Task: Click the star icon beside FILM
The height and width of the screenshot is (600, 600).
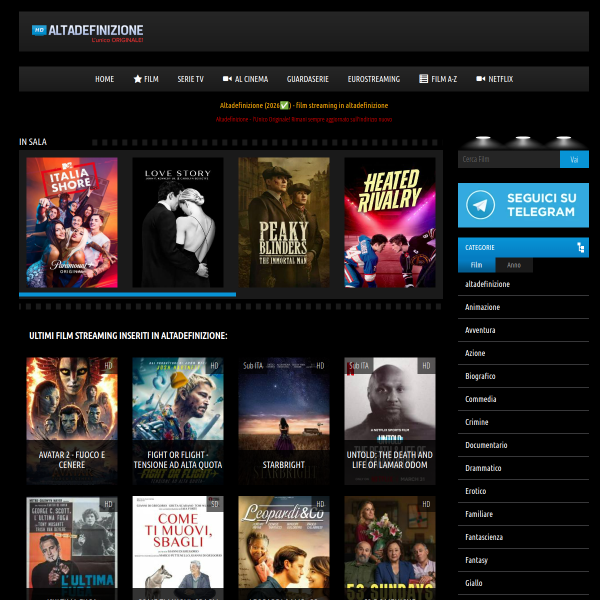Action: 138,79
